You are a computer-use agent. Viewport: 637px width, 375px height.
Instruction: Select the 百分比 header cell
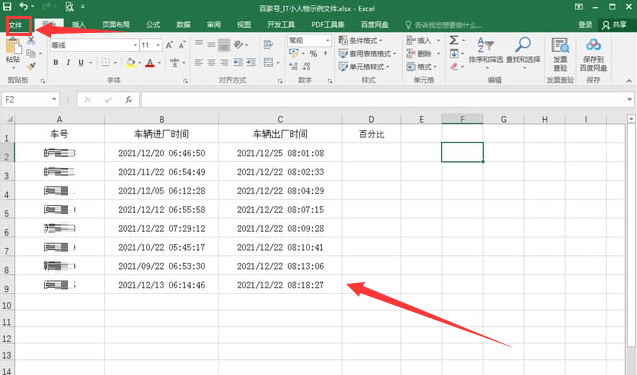tap(371, 134)
